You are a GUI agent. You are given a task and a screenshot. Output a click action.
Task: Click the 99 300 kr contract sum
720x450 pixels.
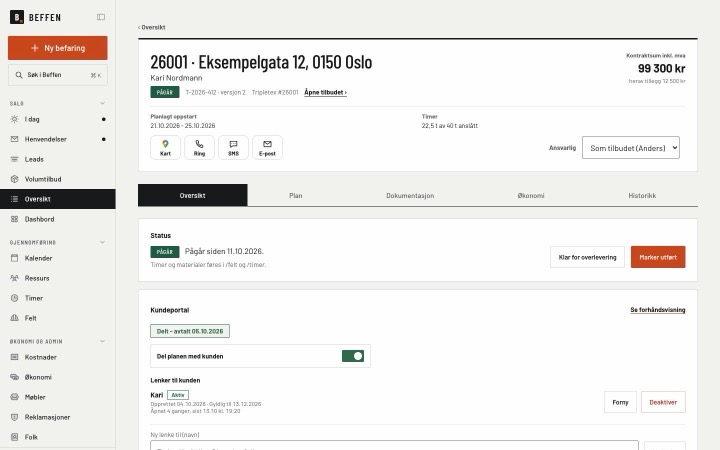pos(661,68)
